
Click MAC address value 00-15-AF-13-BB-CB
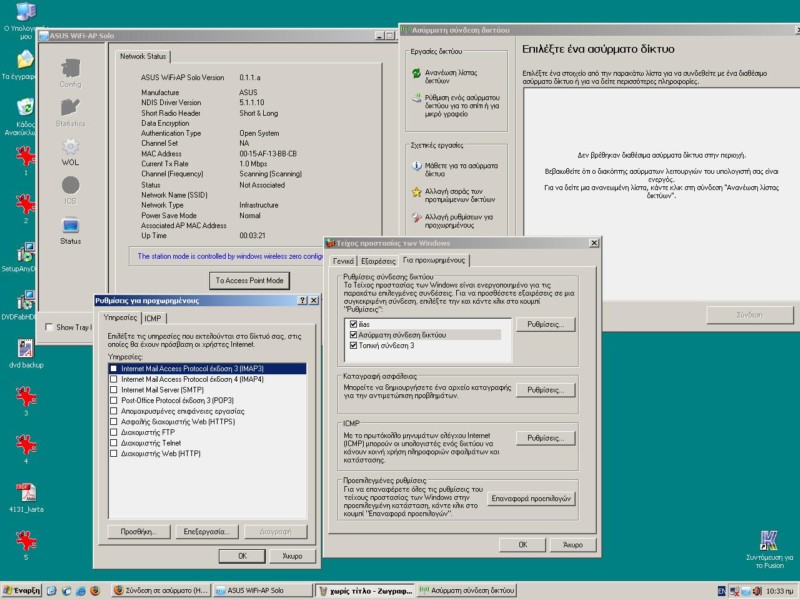pyautogui.click(x=268, y=154)
